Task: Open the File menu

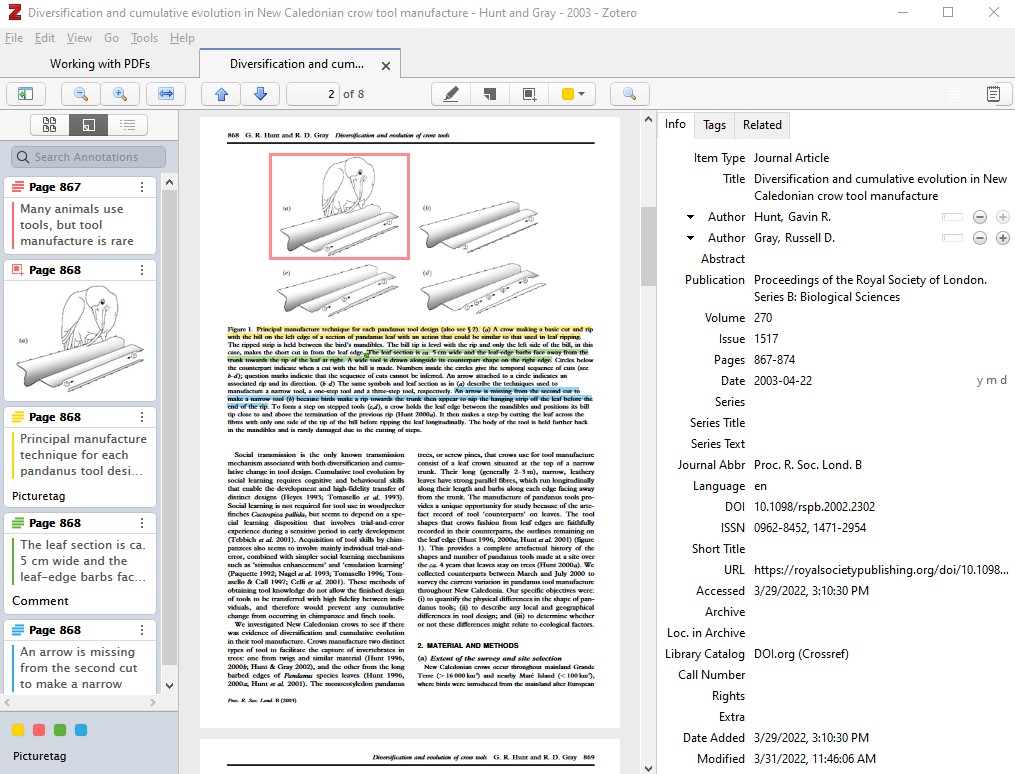Action: coord(14,38)
